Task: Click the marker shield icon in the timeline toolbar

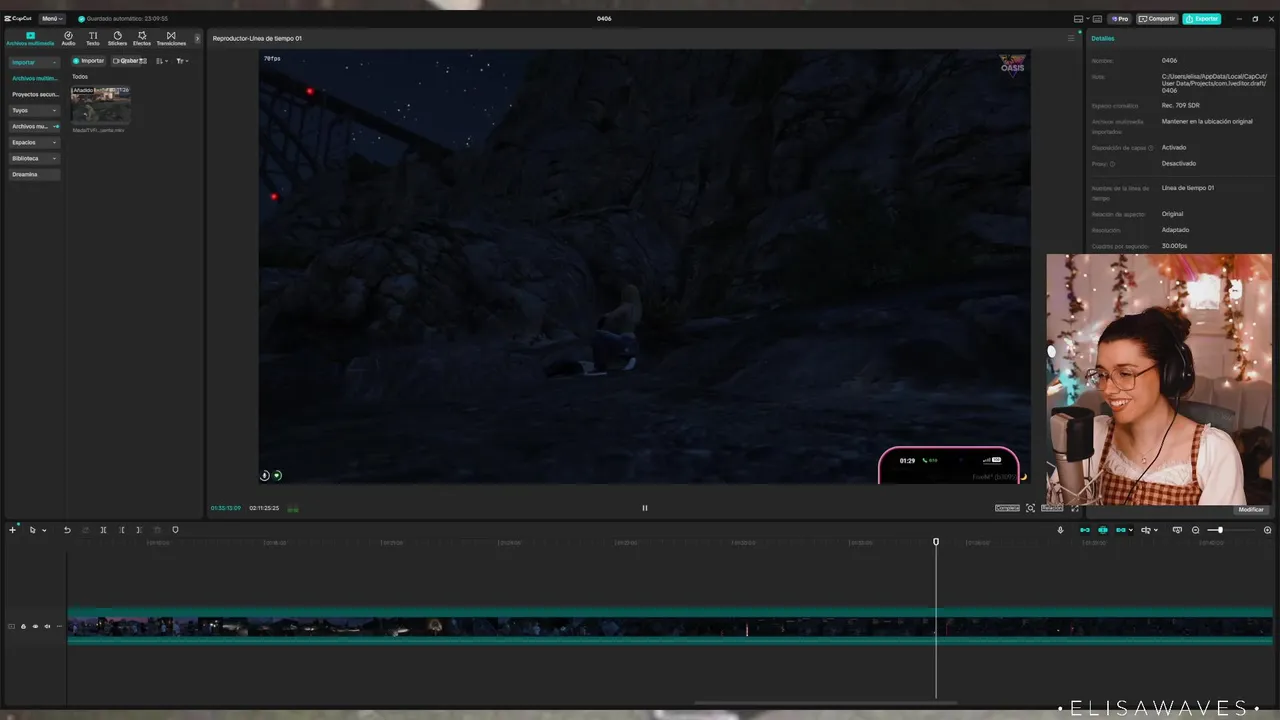Action: coord(175,530)
